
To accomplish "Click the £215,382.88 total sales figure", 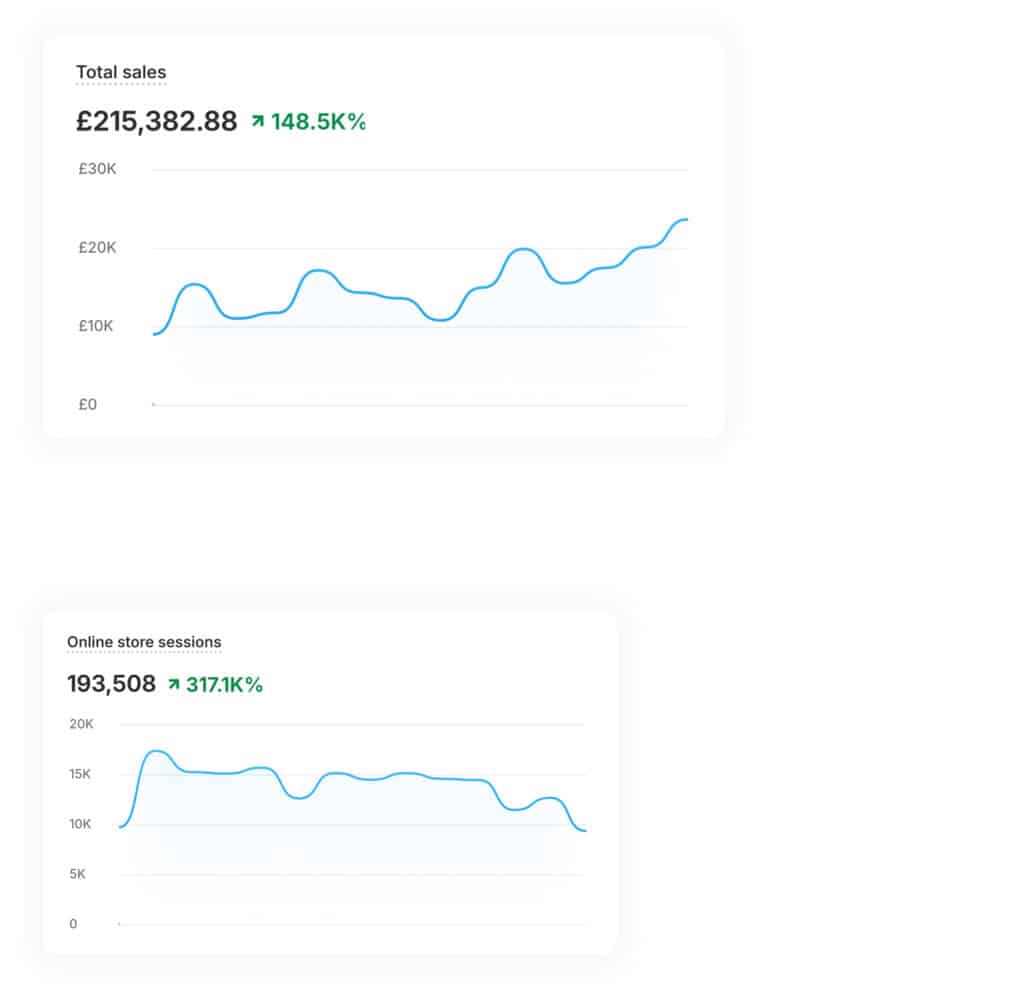I will click(x=156, y=121).
